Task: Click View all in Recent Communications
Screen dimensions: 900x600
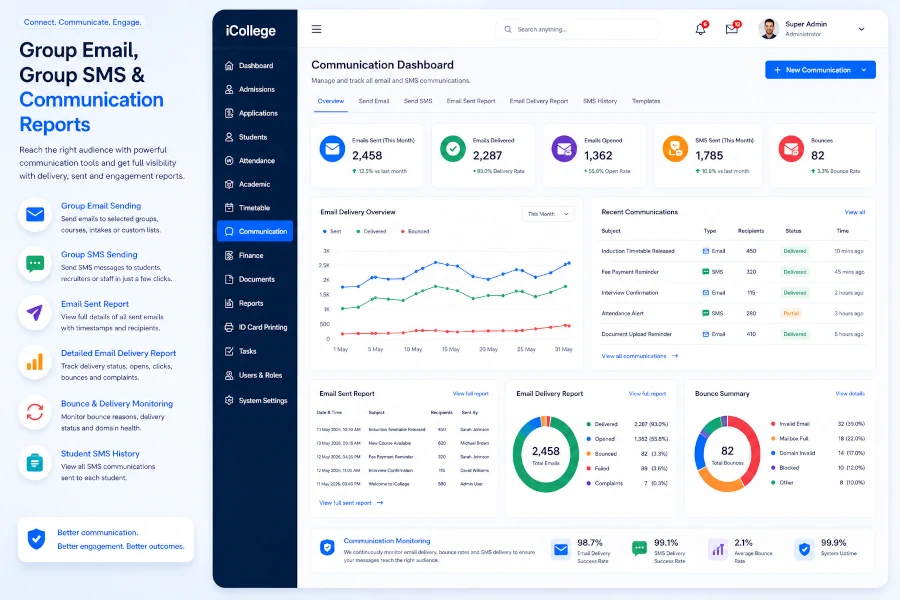Action: point(855,212)
